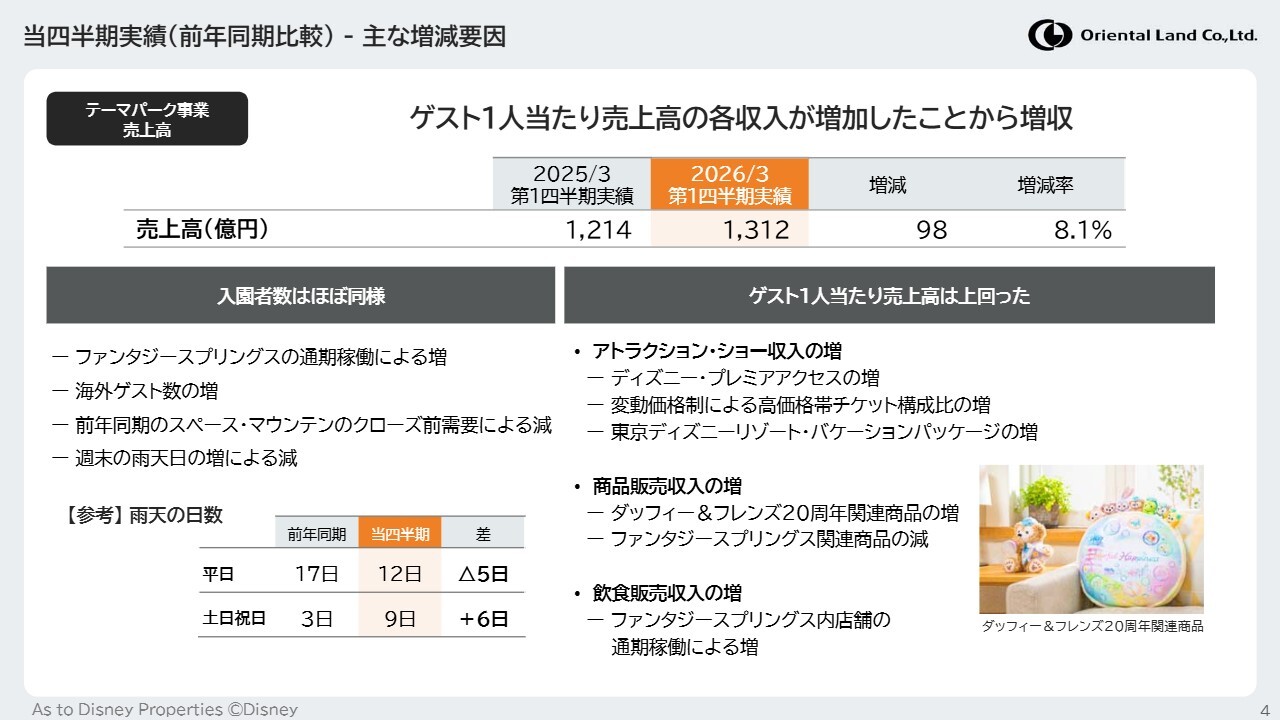Select the 増減率 column header
This screenshot has height=720, width=1280.
[x=1045, y=185]
